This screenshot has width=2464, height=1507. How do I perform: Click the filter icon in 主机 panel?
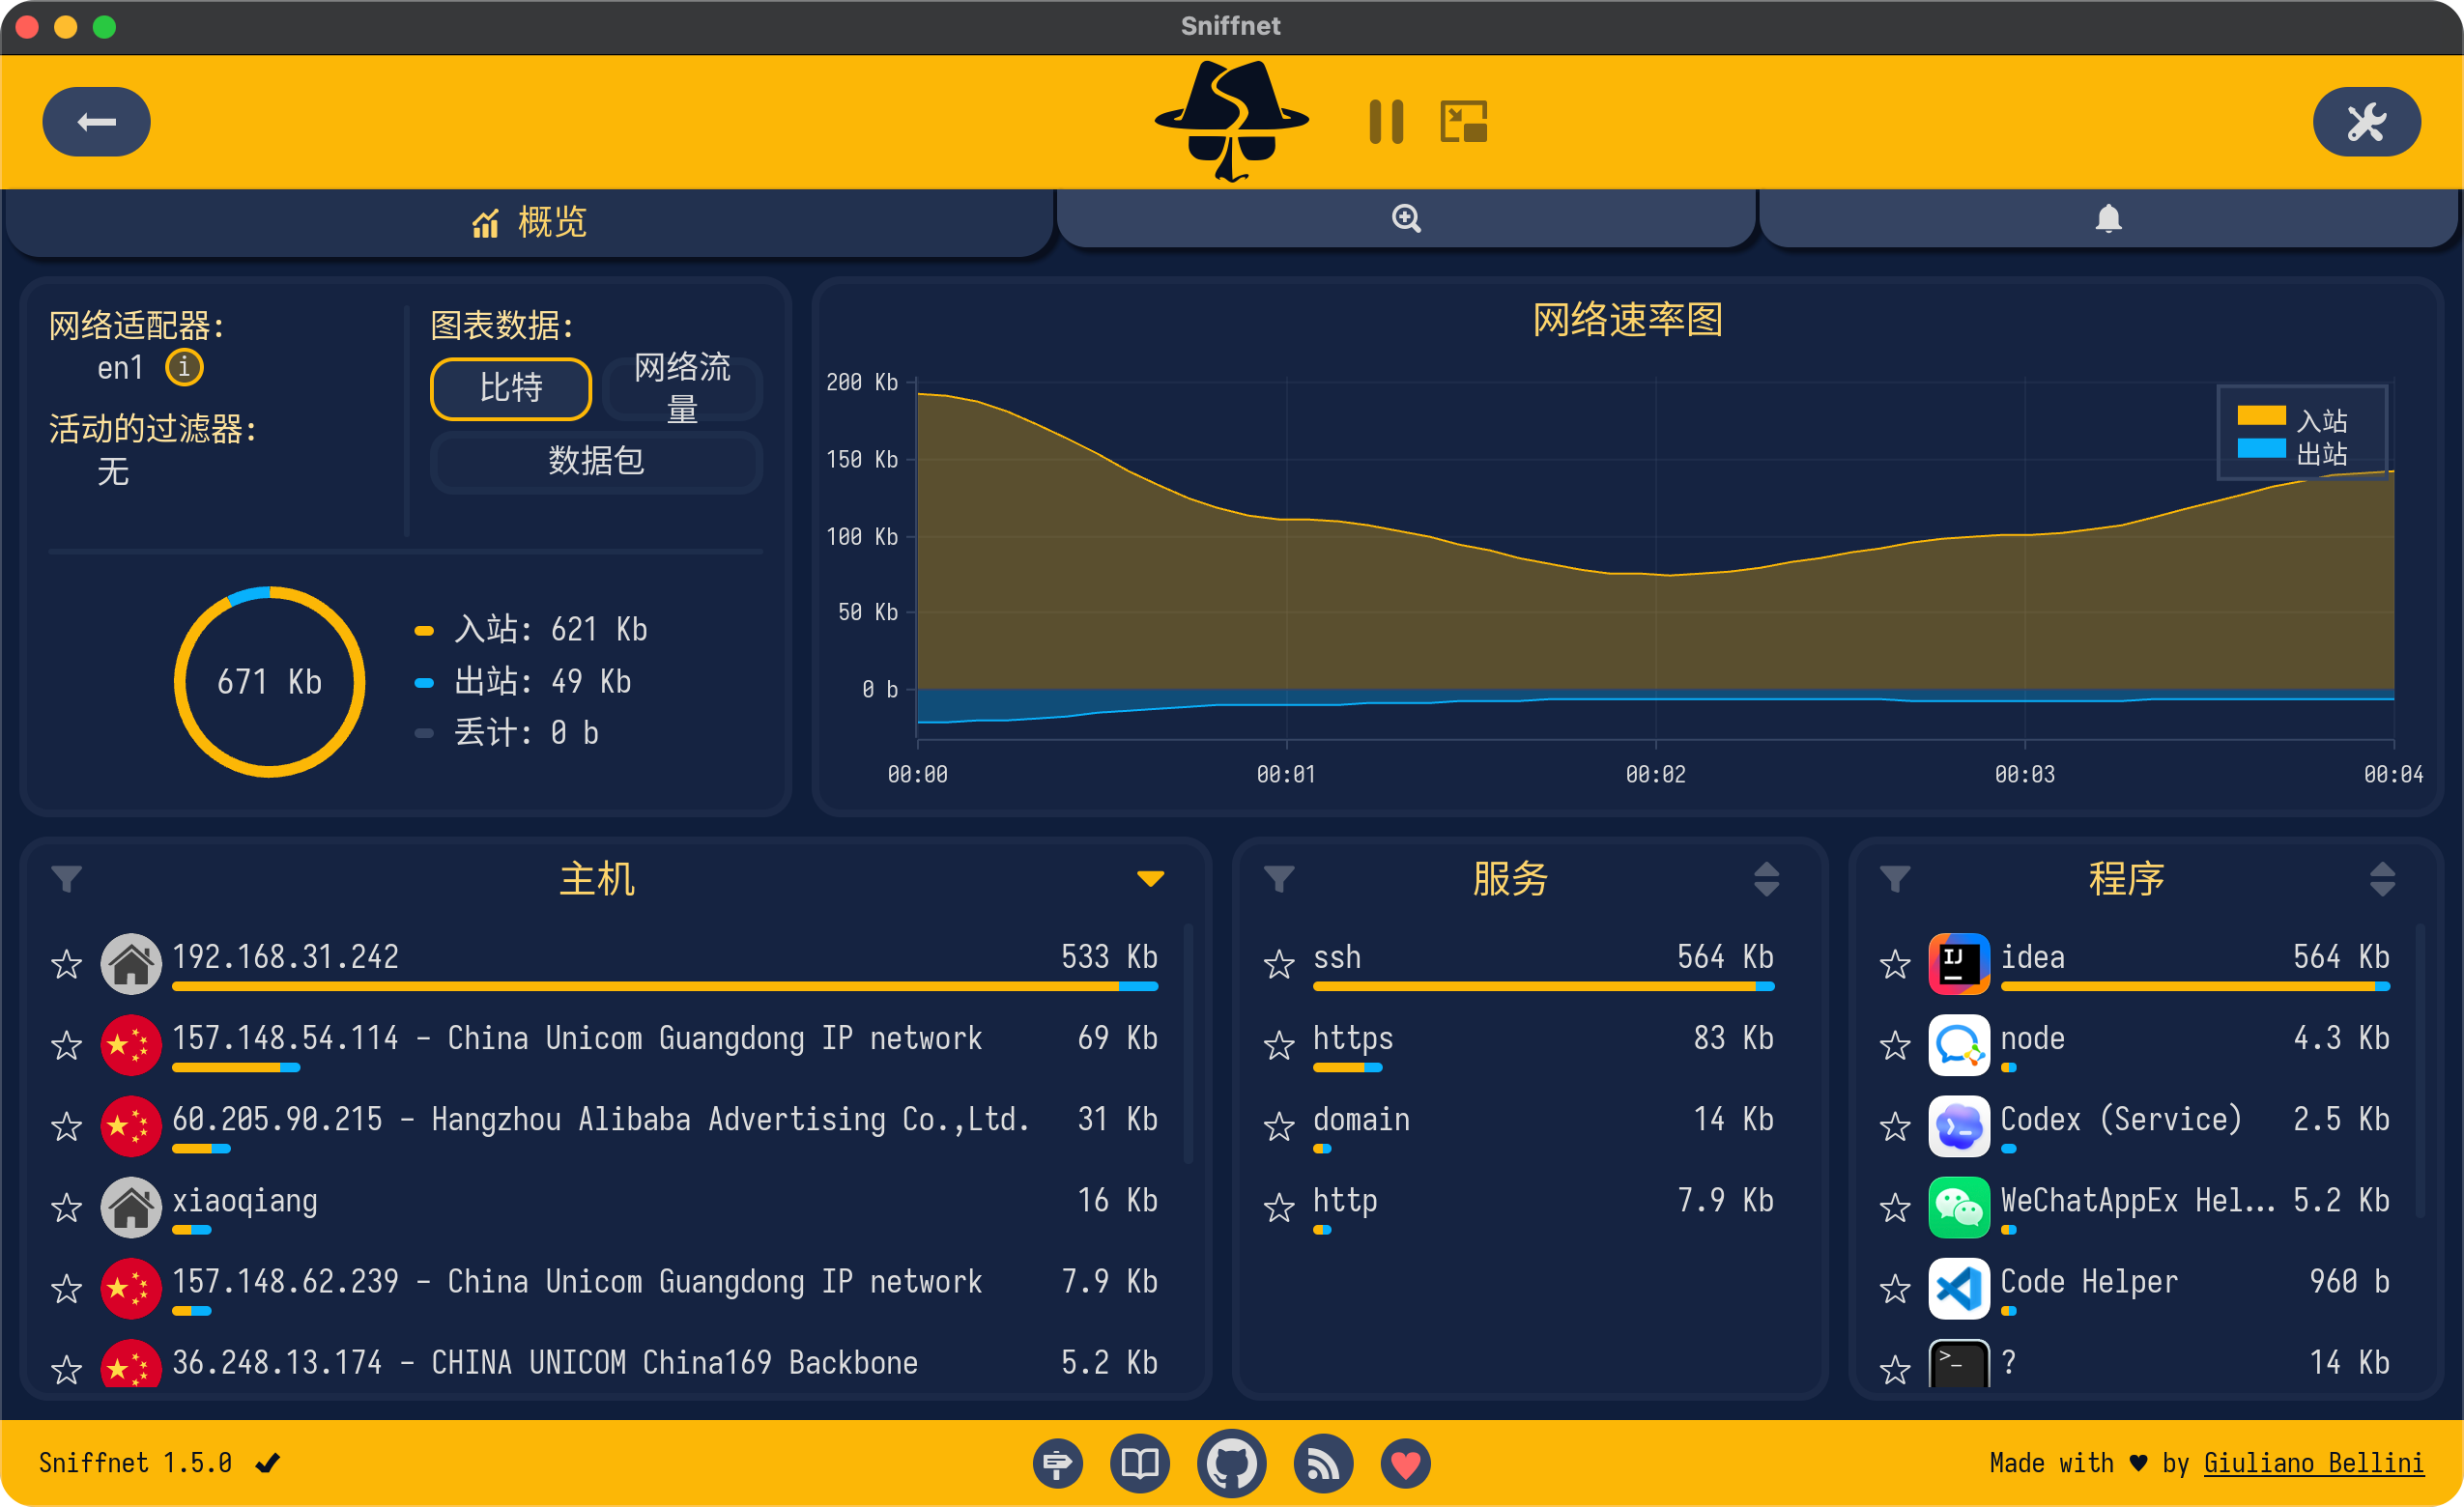coord(66,879)
